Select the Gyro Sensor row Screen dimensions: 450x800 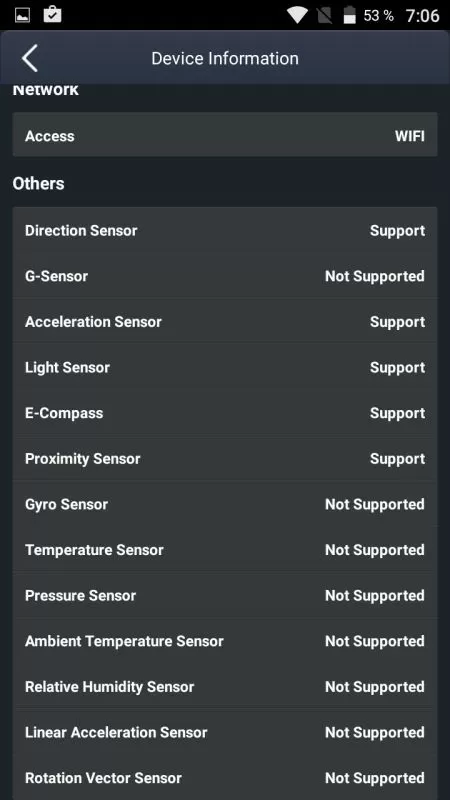pyautogui.click(x=225, y=504)
